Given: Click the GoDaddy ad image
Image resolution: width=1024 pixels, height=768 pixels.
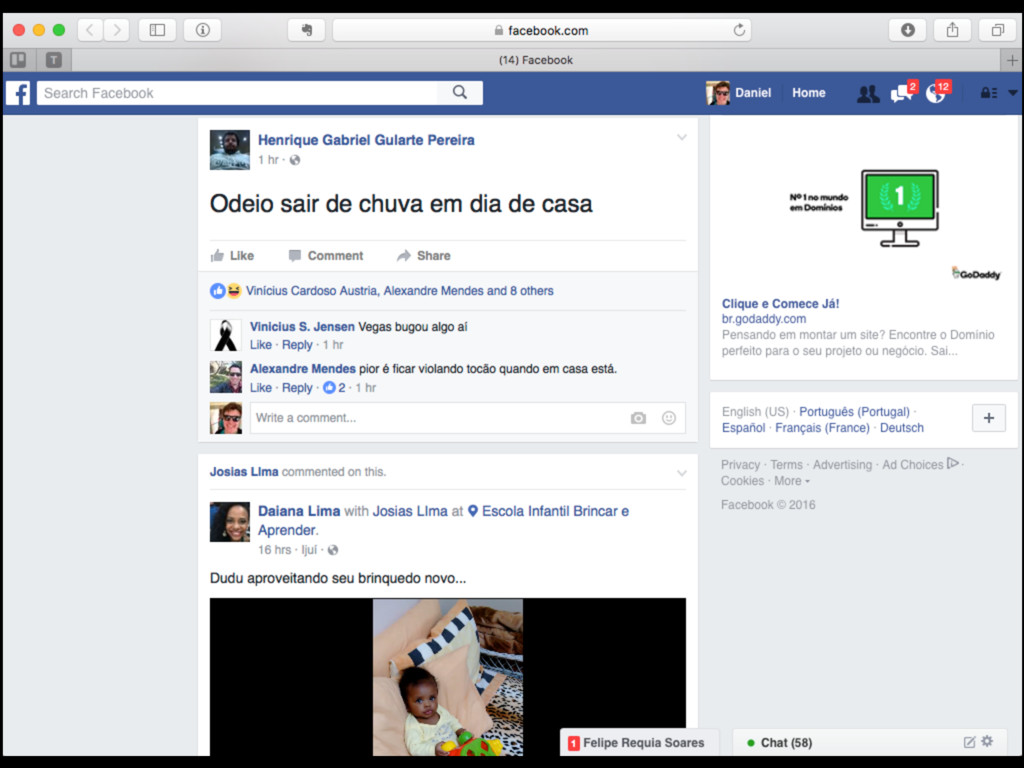Looking at the screenshot, I should 864,207.
